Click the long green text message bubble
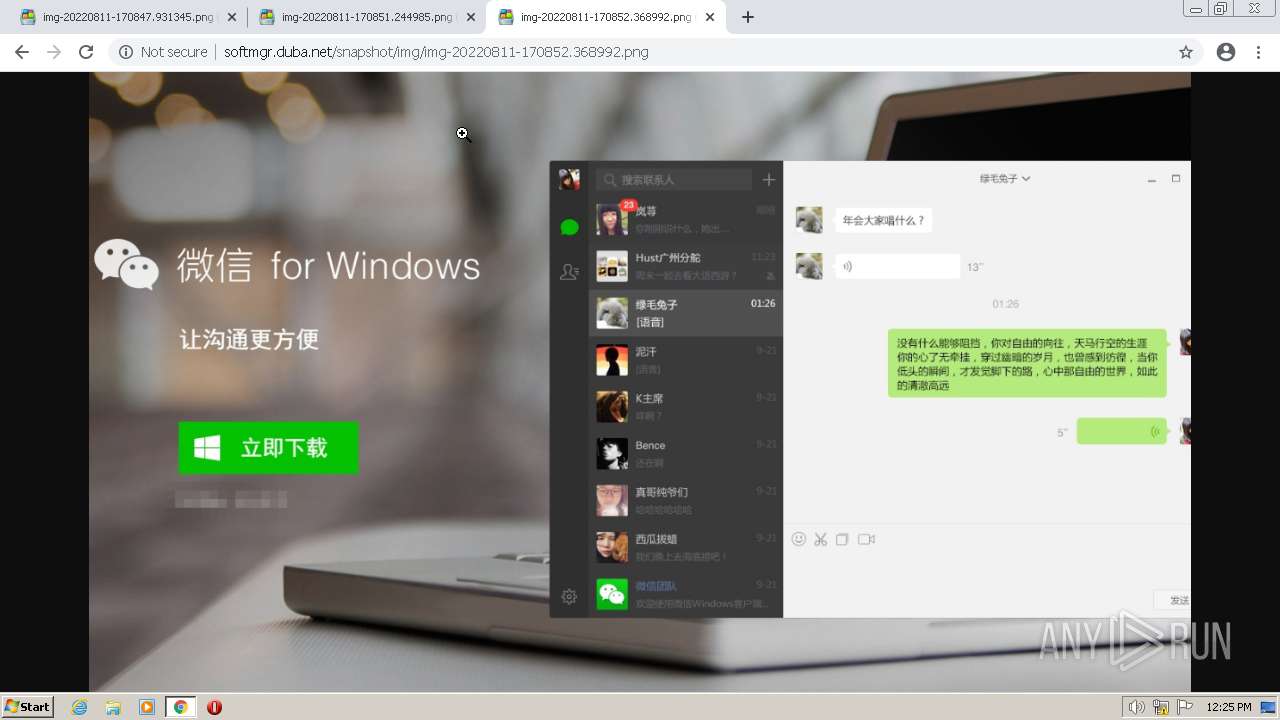 pos(1027,363)
